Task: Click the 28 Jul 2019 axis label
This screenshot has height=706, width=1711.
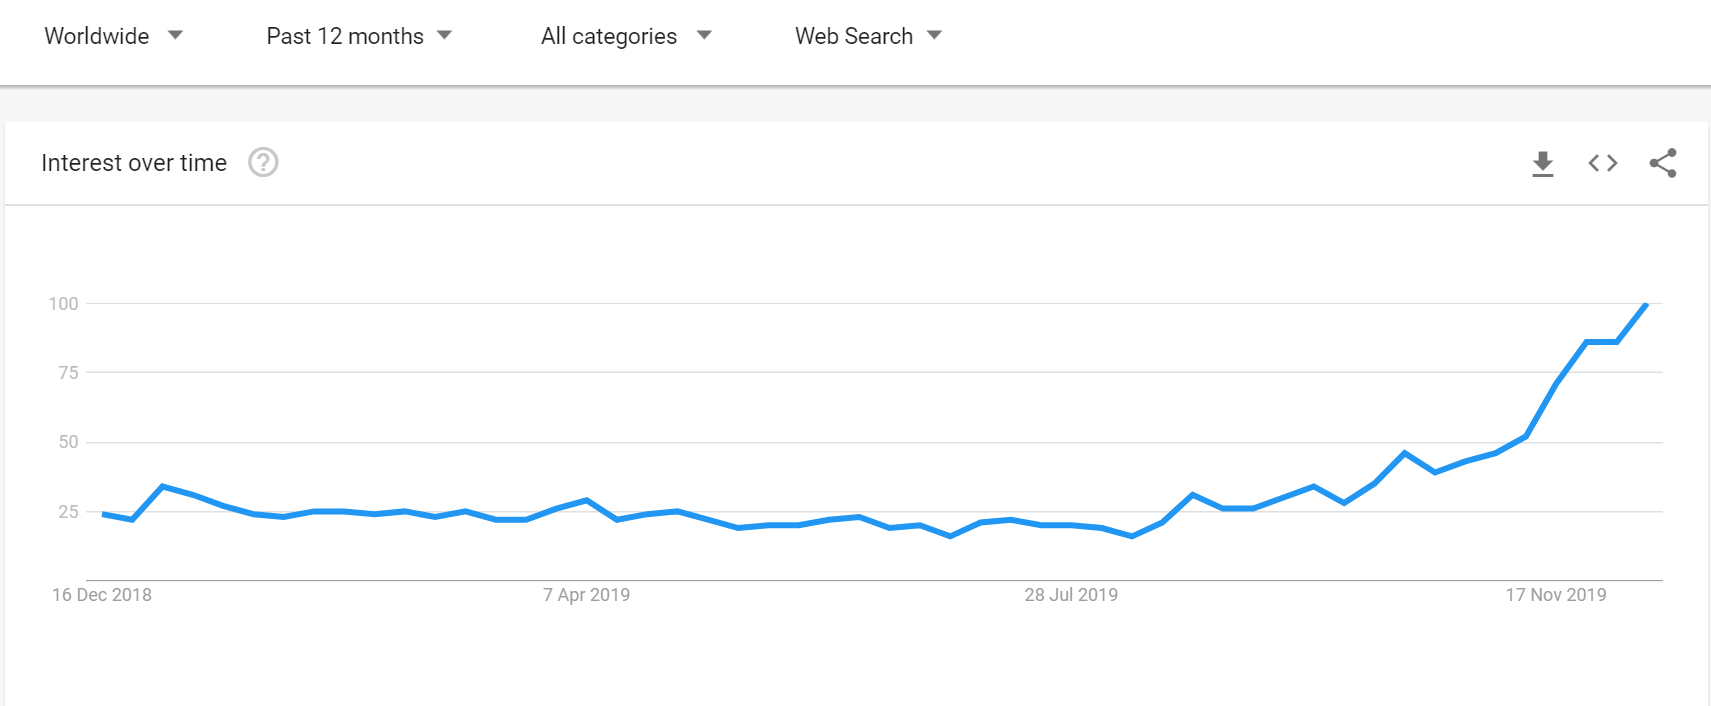Action: click(1071, 595)
